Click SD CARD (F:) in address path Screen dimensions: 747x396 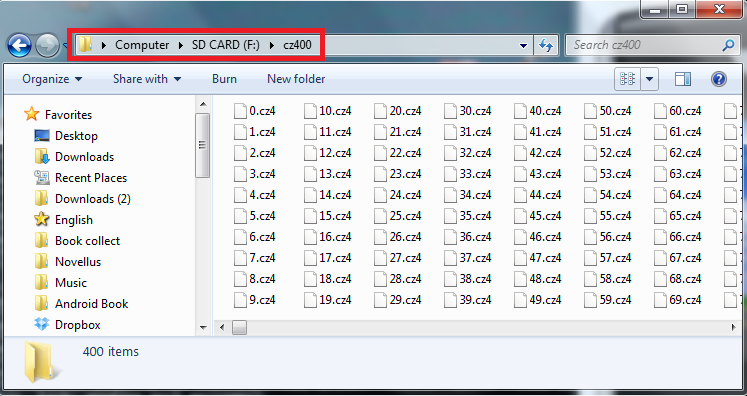225,45
